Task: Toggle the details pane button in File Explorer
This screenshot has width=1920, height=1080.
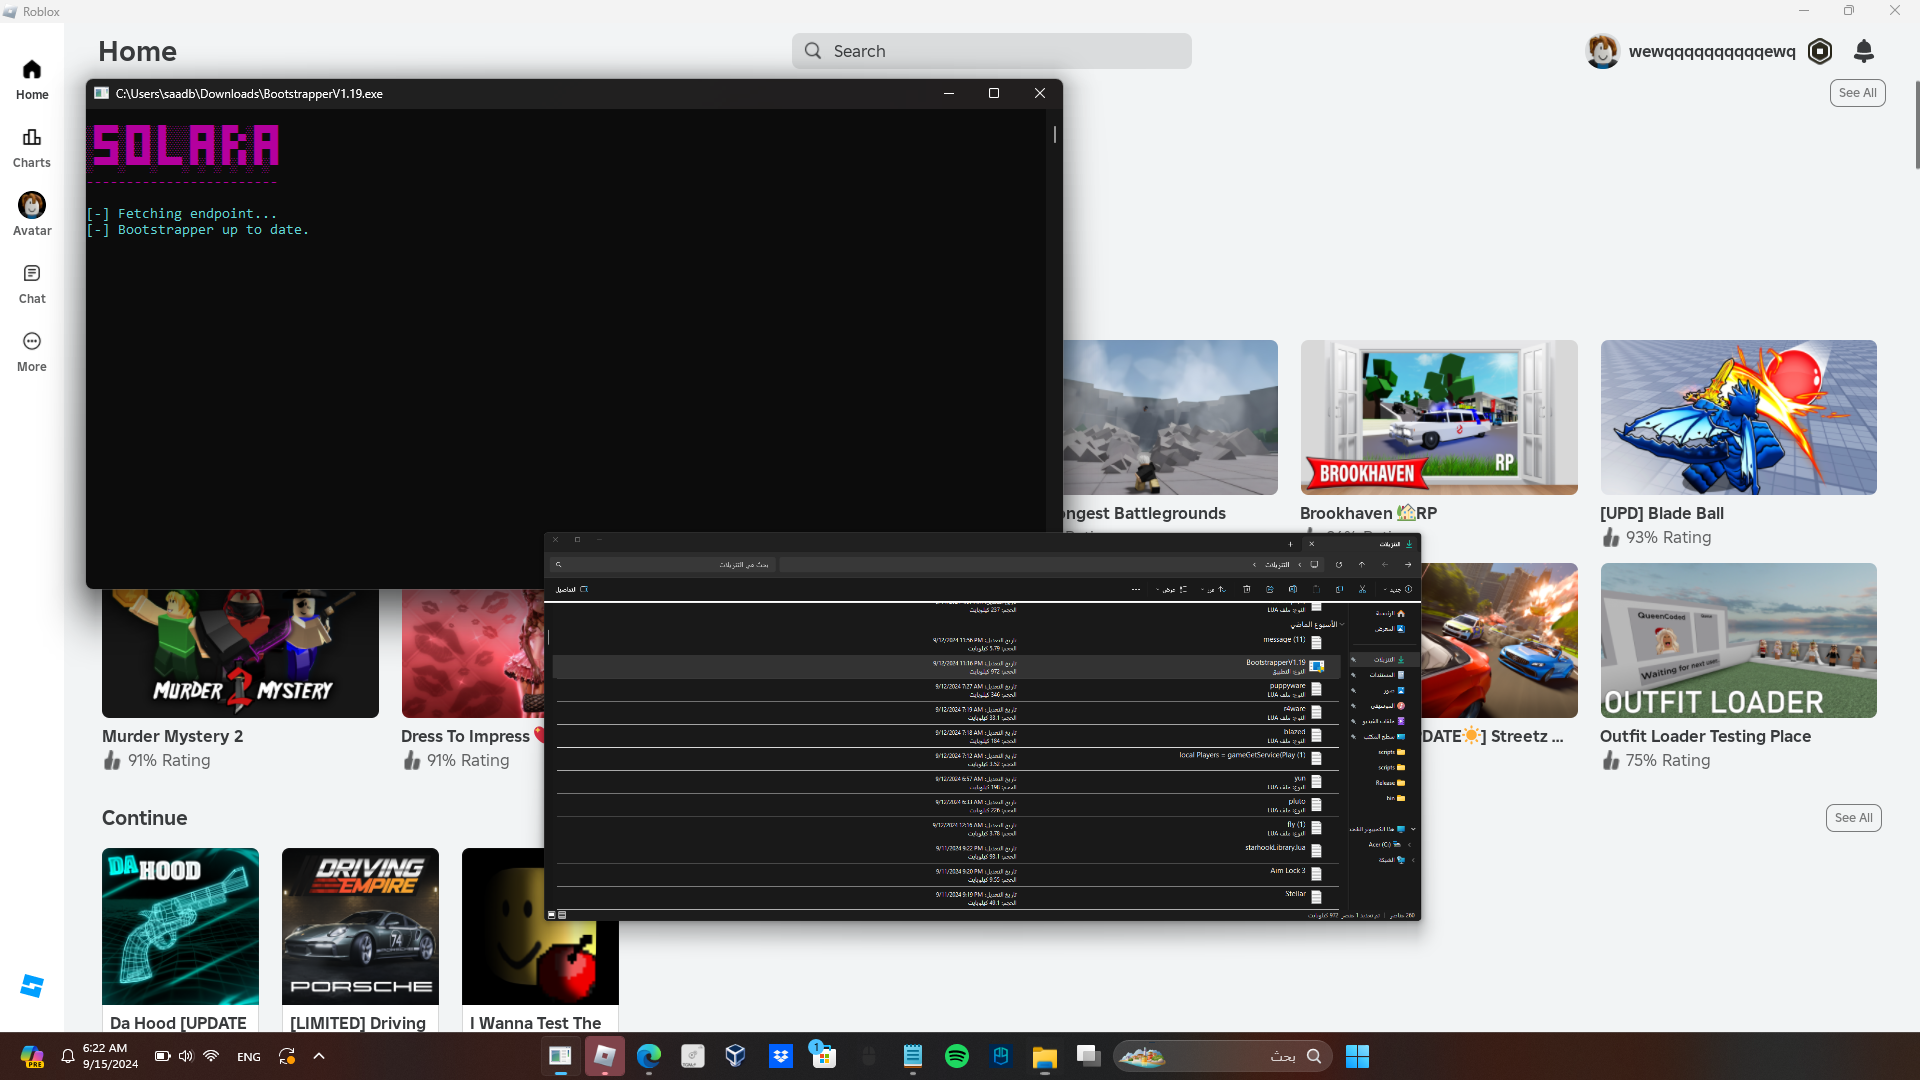Action: 571,589
